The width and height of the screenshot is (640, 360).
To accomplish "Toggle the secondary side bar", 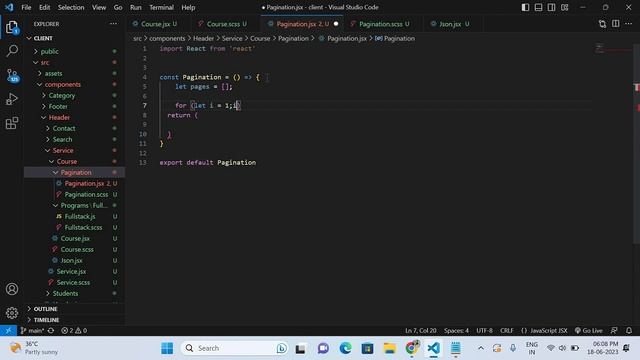I will (551, 7).
